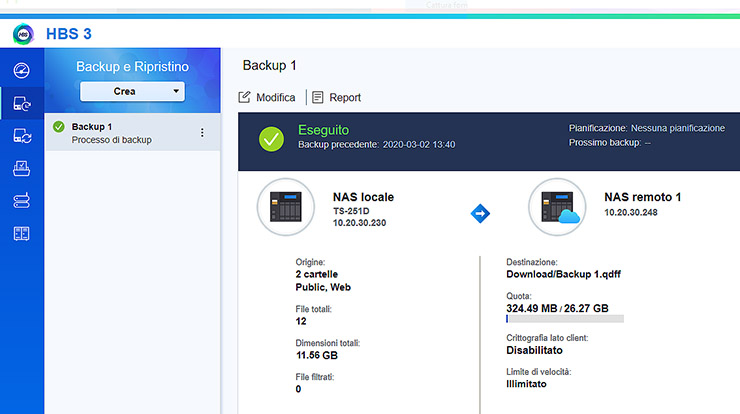Open the Jobs sidebar icon

pyautogui.click(x=22, y=169)
